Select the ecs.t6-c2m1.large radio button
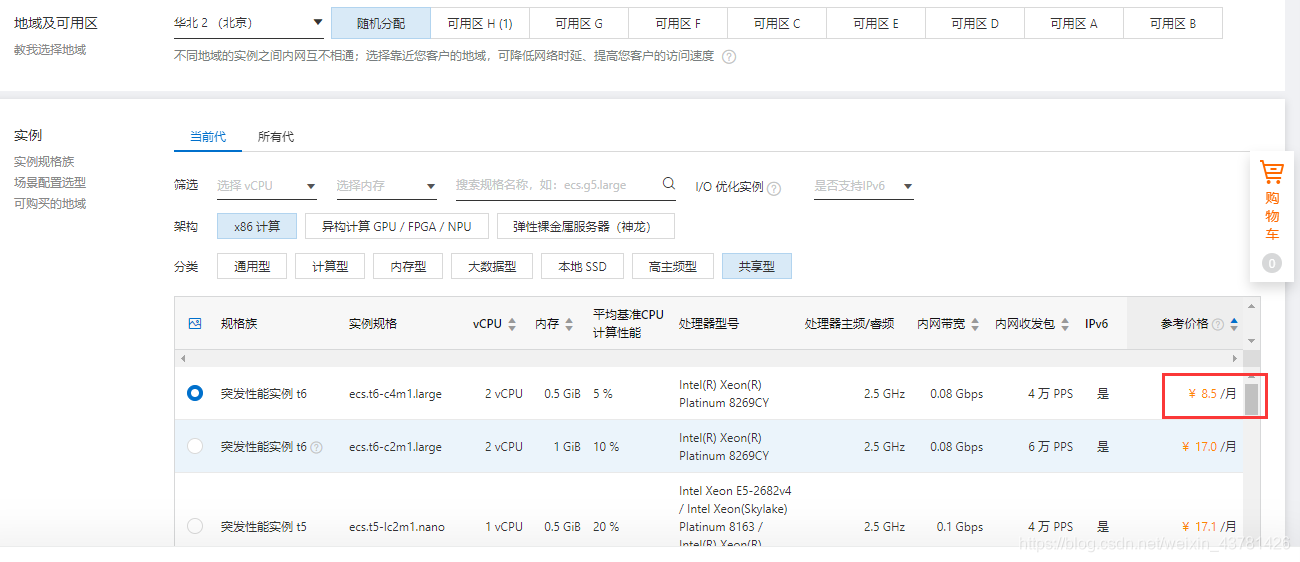Viewport: 1300px width, 562px height. (x=195, y=446)
